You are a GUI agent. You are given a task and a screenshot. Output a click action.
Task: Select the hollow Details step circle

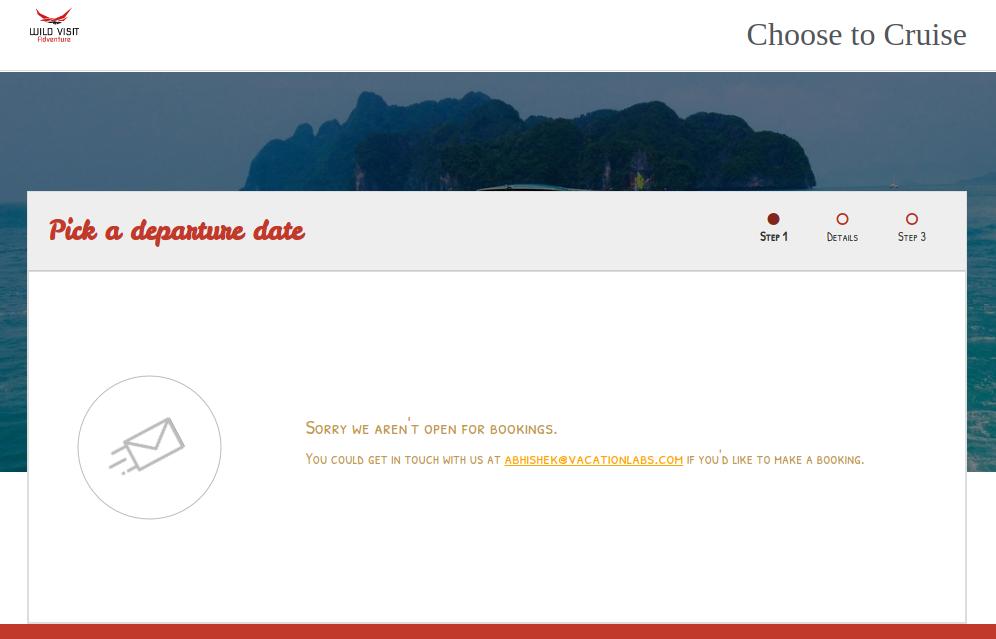point(842,219)
